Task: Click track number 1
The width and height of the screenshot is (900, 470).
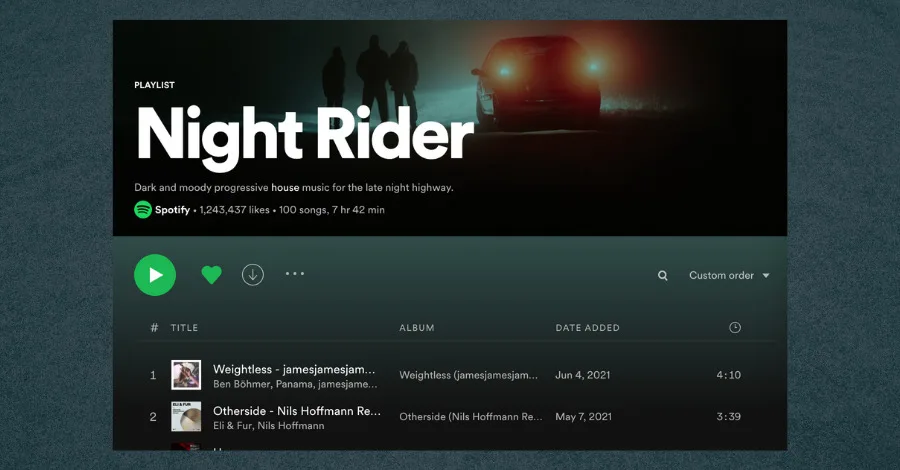Action: click(153, 375)
